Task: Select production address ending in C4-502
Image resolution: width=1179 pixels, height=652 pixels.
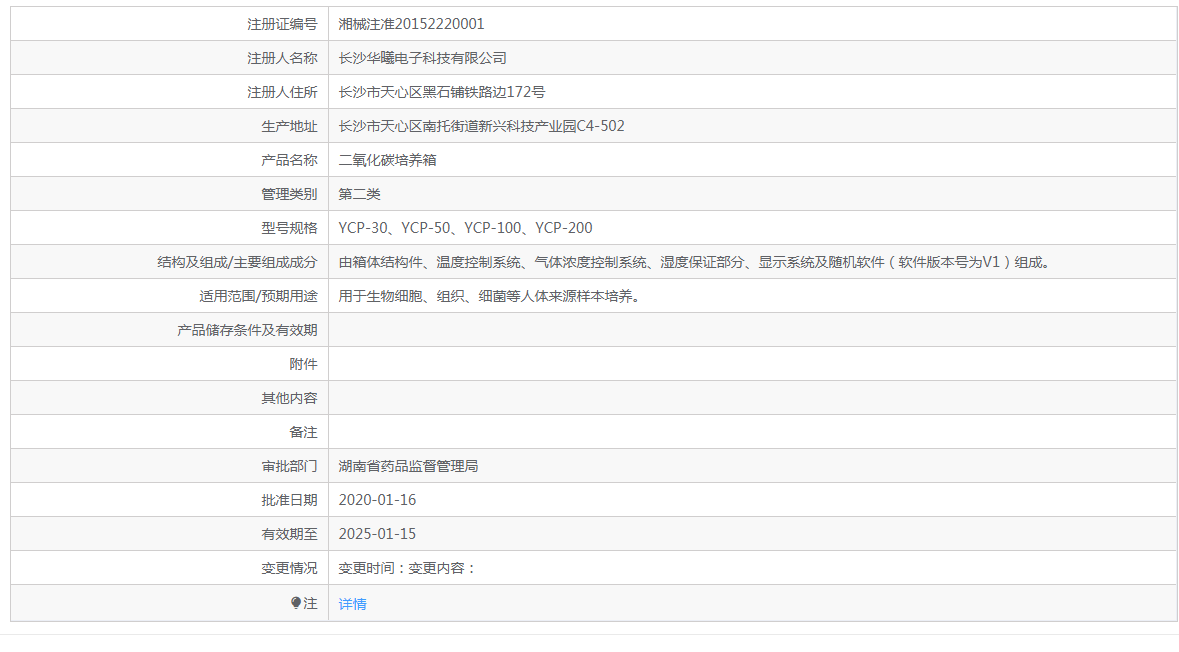Action: [481, 126]
